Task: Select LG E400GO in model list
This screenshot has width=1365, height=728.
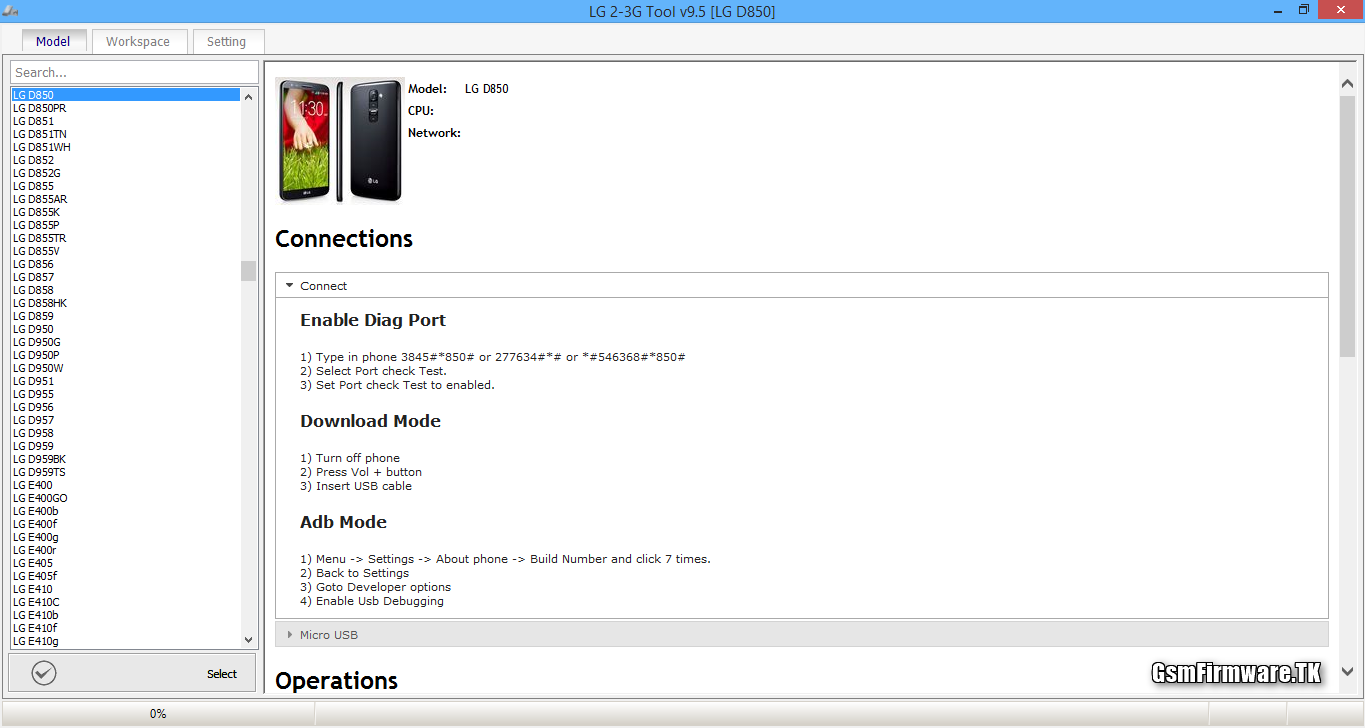Action: point(125,498)
